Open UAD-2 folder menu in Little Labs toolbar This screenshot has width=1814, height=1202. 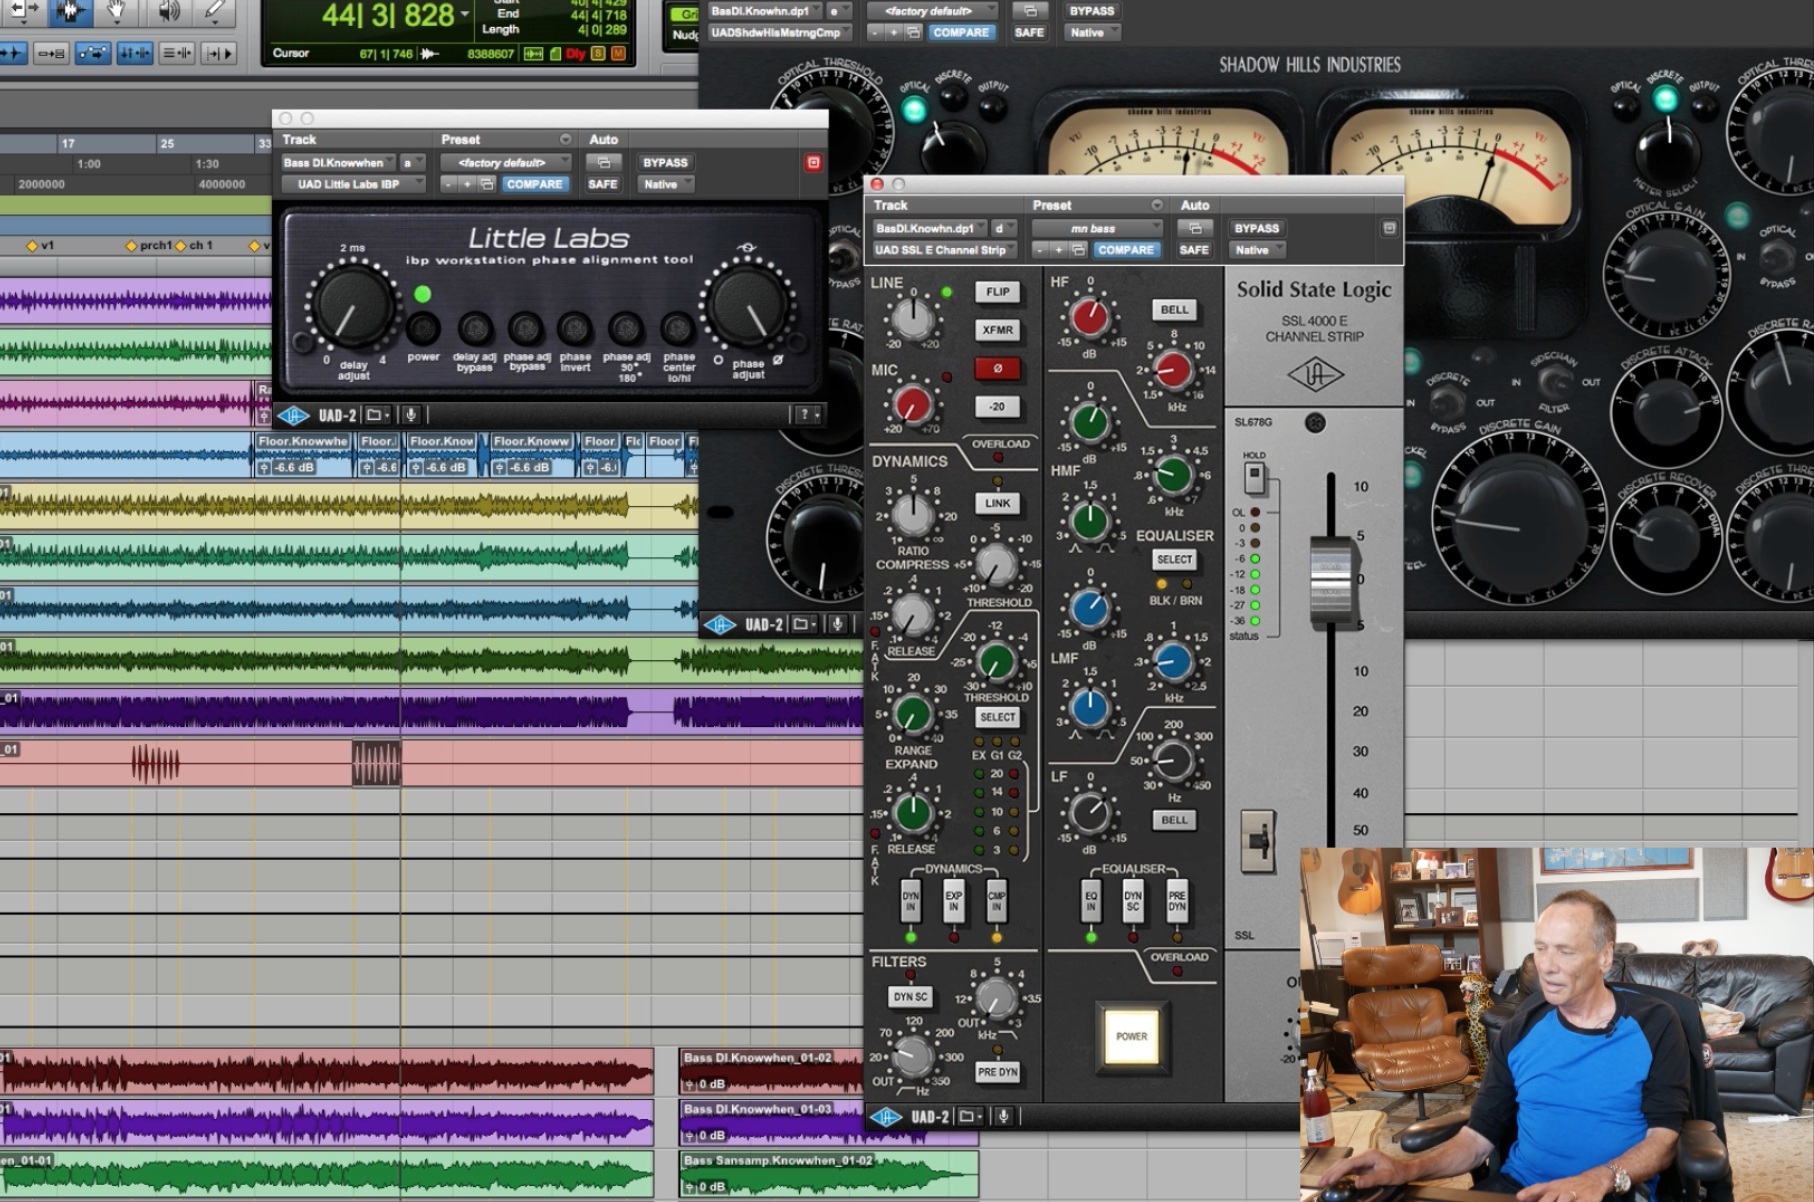pos(377,415)
